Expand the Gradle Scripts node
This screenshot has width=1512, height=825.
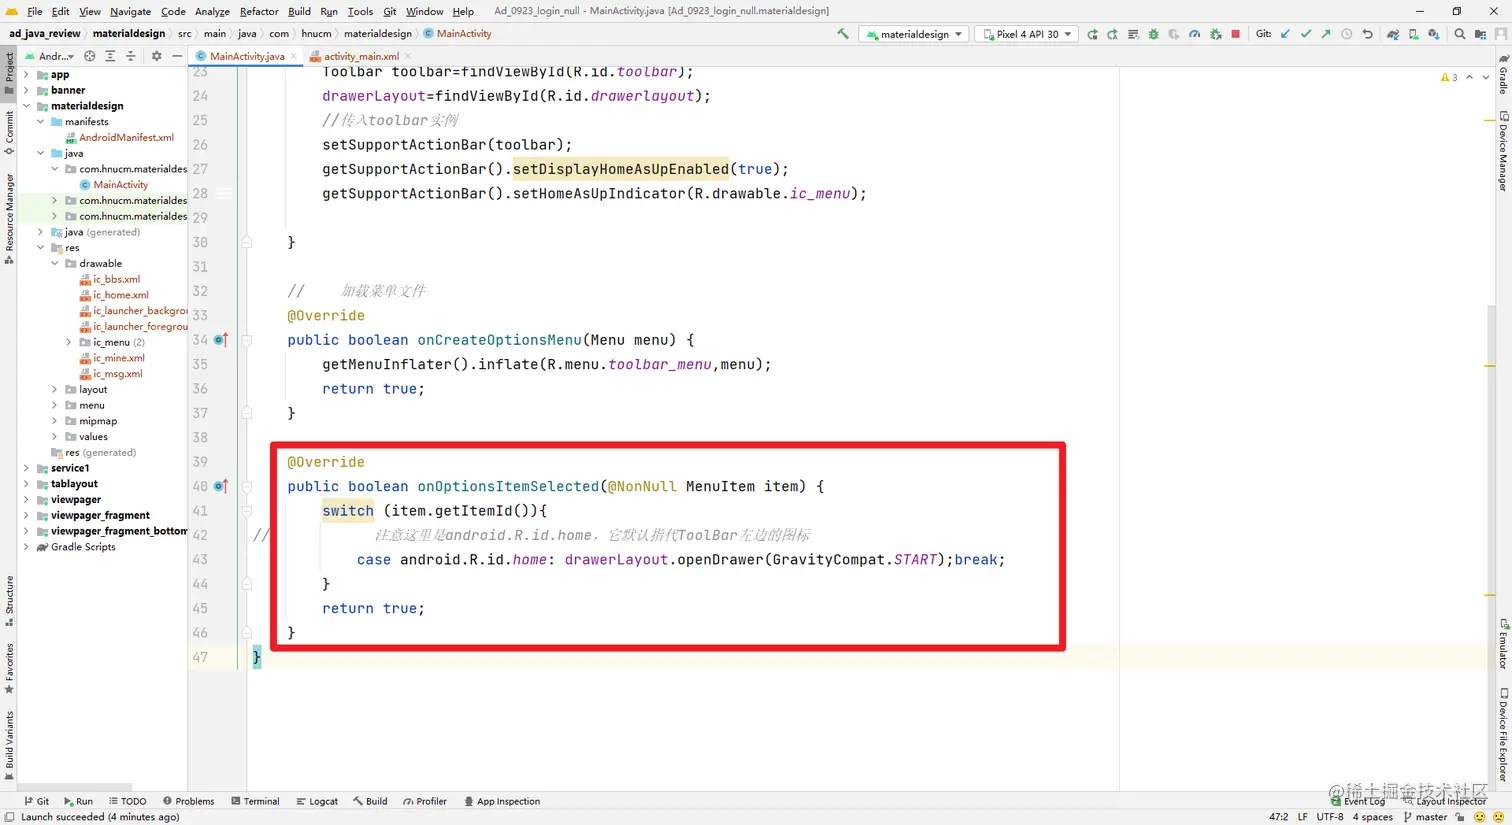26,547
